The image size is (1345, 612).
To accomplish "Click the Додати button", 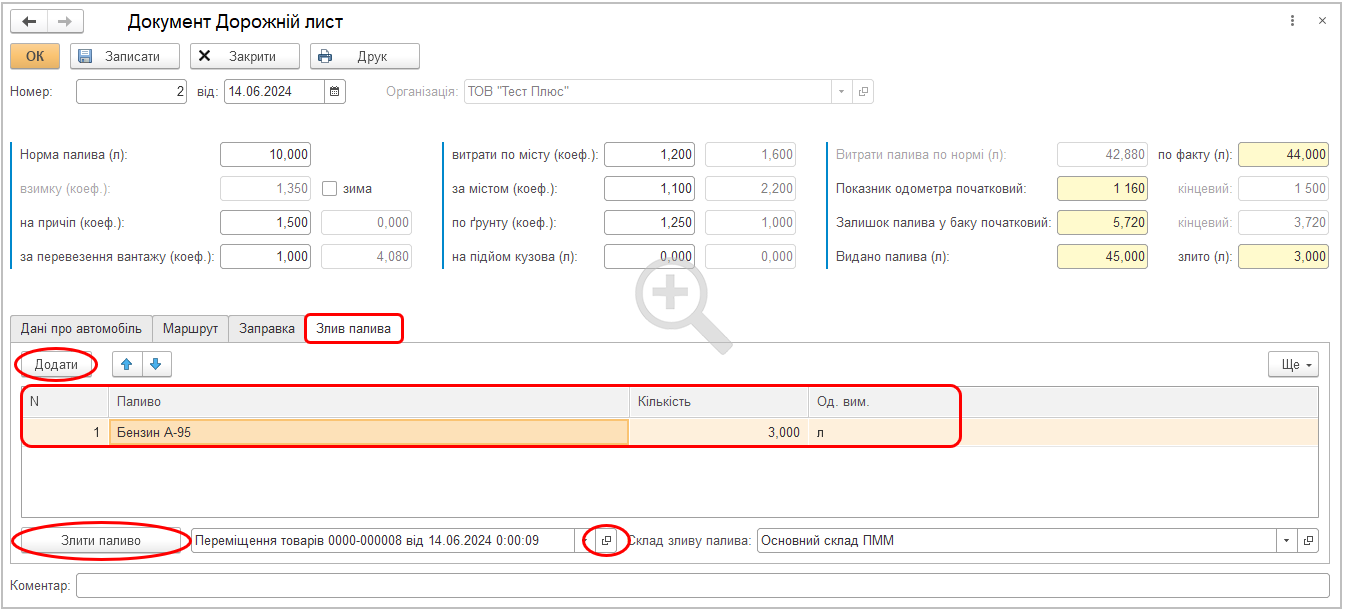I will (x=56, y=365).
